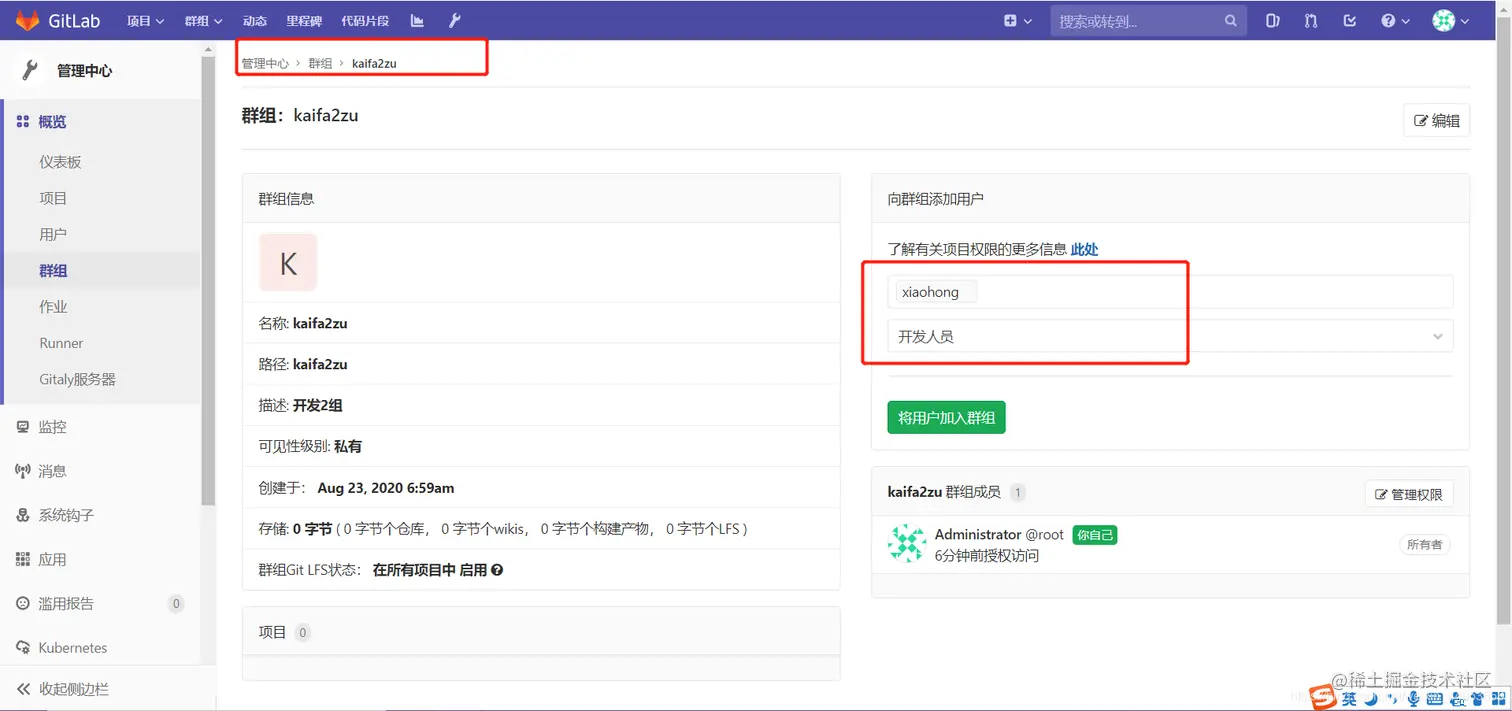Click the 群组 breadcrumb link
This screenshot has height=711, width=1512.
(320, 63)
